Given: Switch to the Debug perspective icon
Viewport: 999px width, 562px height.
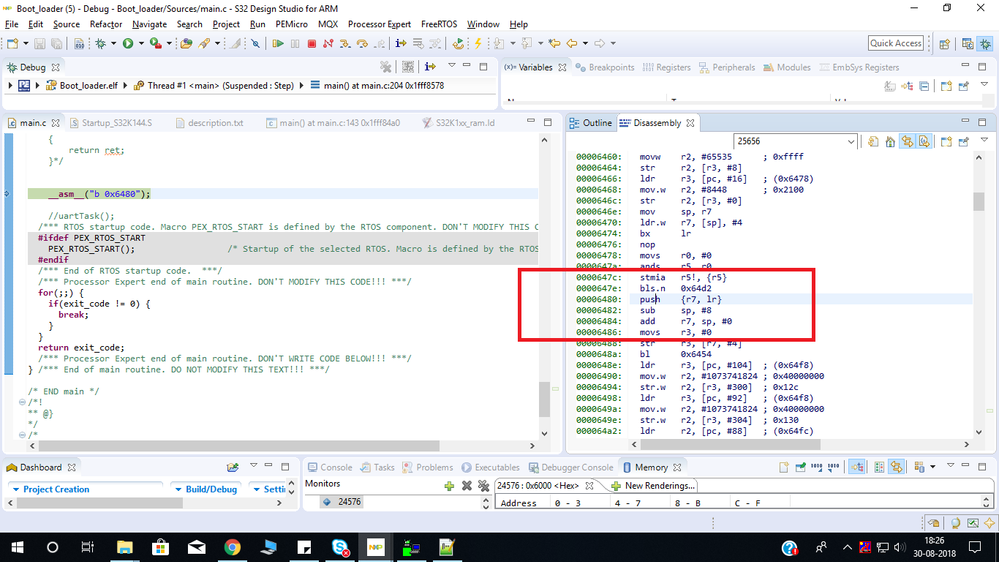Looking at the screenshot, I should tap(986, 43).
